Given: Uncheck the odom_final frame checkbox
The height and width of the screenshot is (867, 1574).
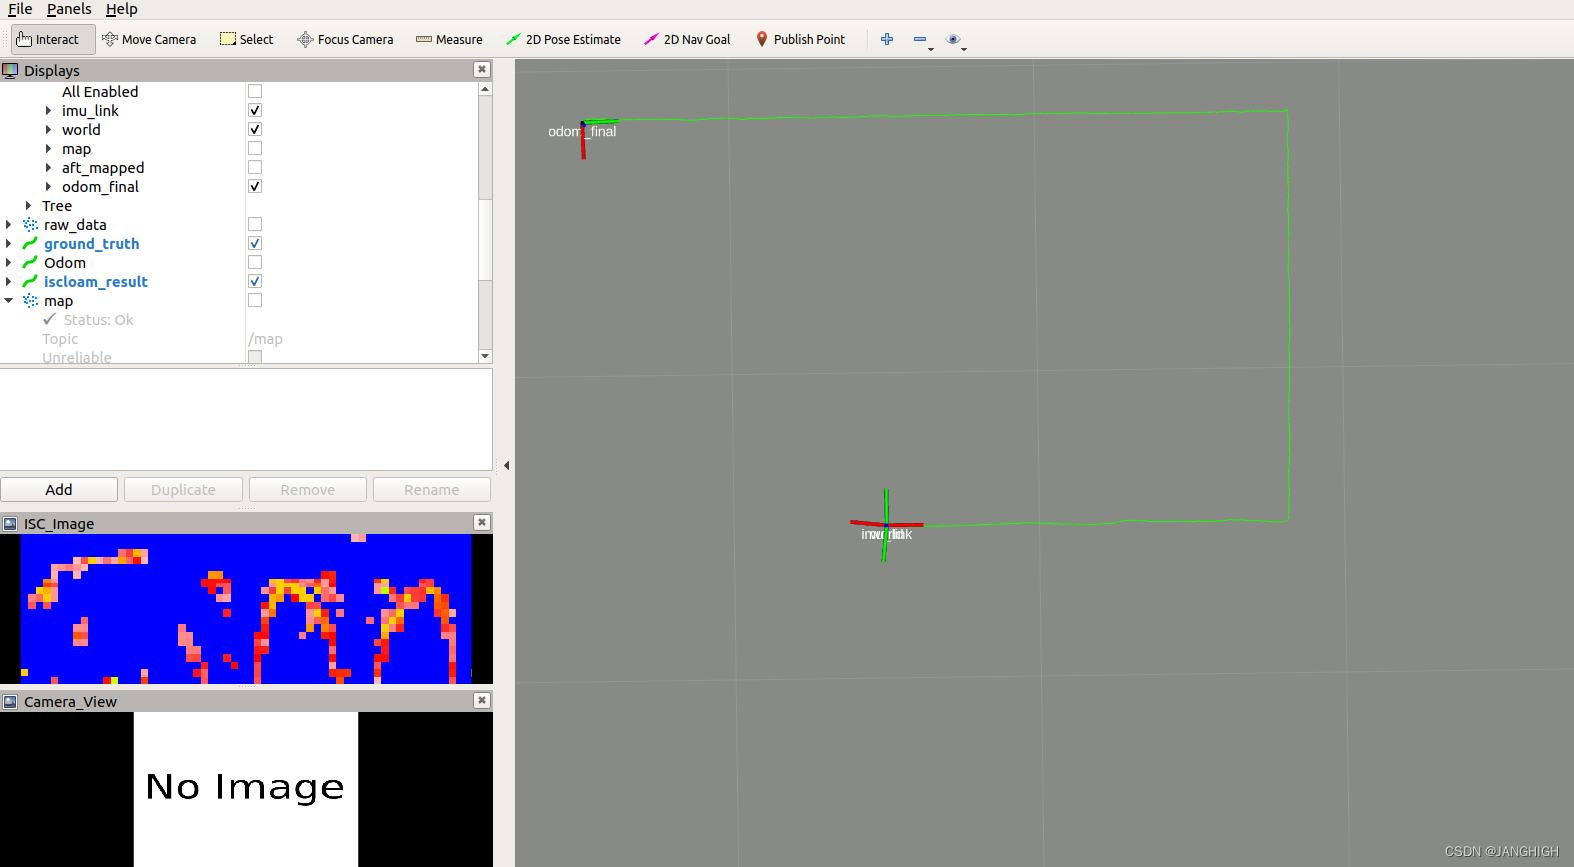Looking at the screenshot, I should pyautogui.click(x=255, y=186).
